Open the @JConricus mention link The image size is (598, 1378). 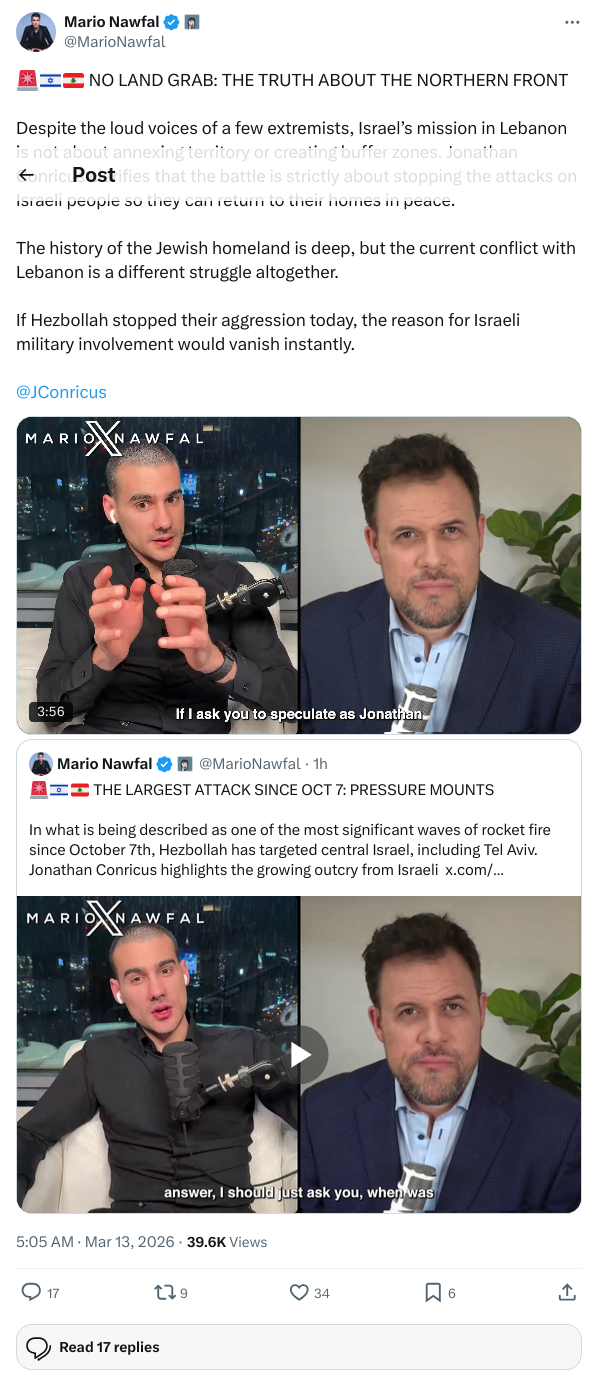point(61,392)
